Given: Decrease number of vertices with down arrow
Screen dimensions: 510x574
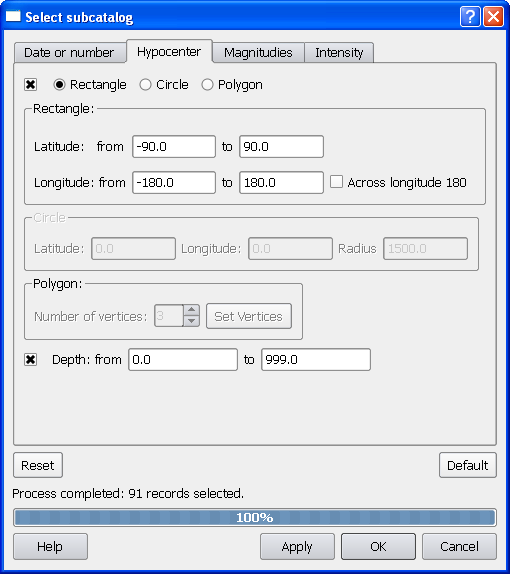Looking at the screenshot, I should click(191, 321).
